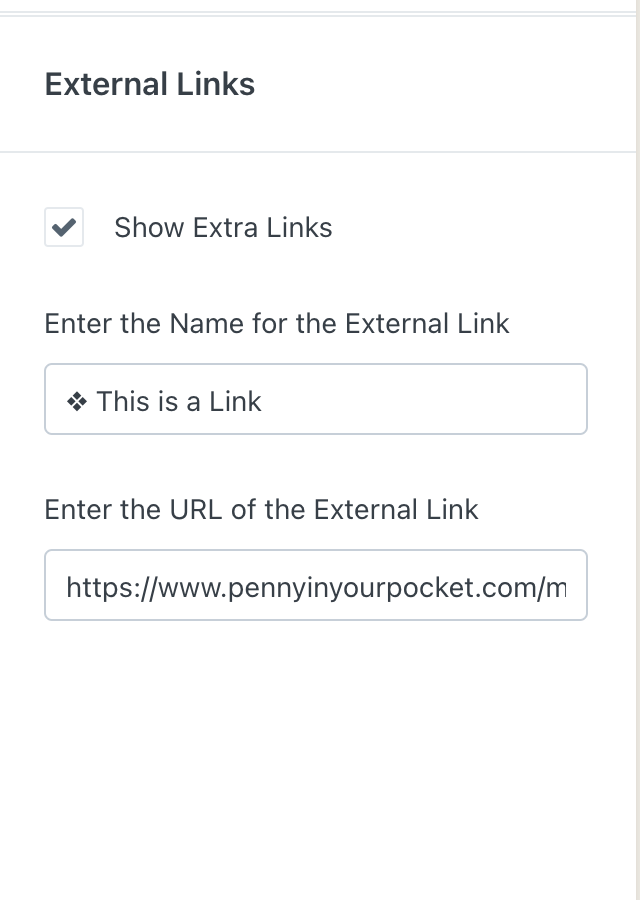The image size is (640, 900).
Task: Click the word "Extra" in checkbox label
Action: pyautogui.click(x=222, y=228)
